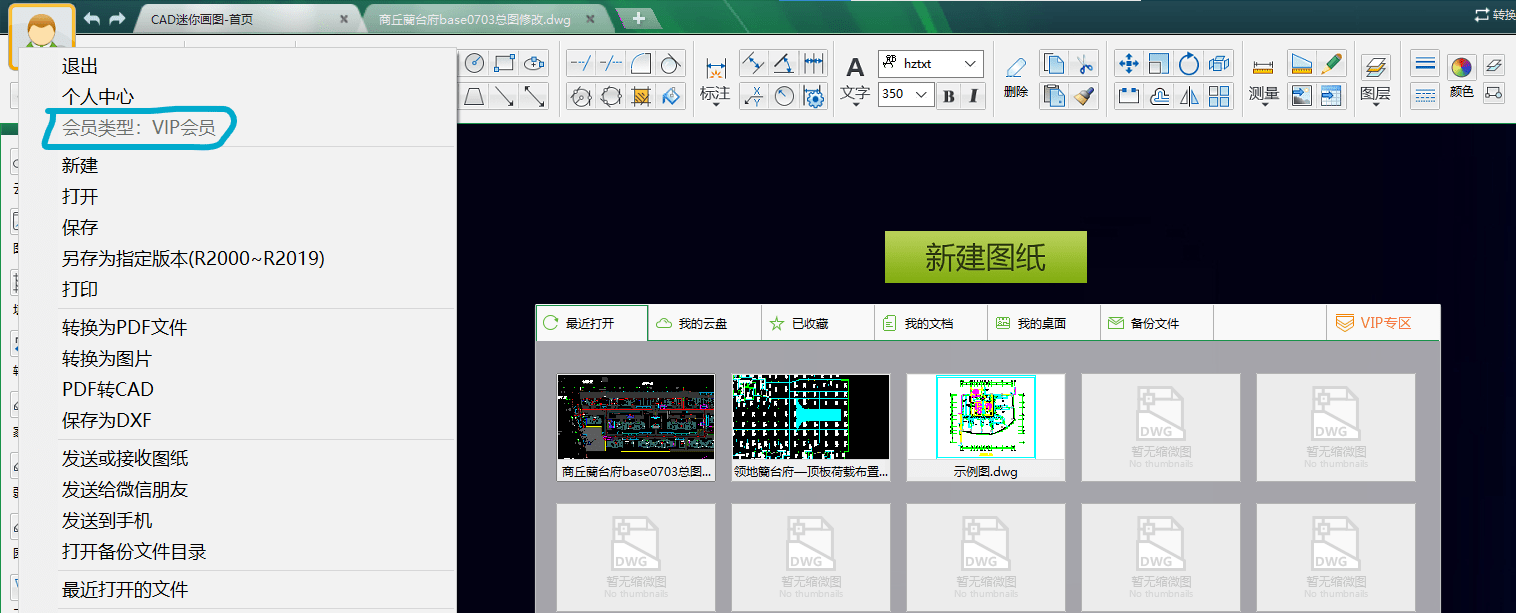Open the 最近打开 tab
This screenshot has height=613, width=1516.
click(592, 323)
